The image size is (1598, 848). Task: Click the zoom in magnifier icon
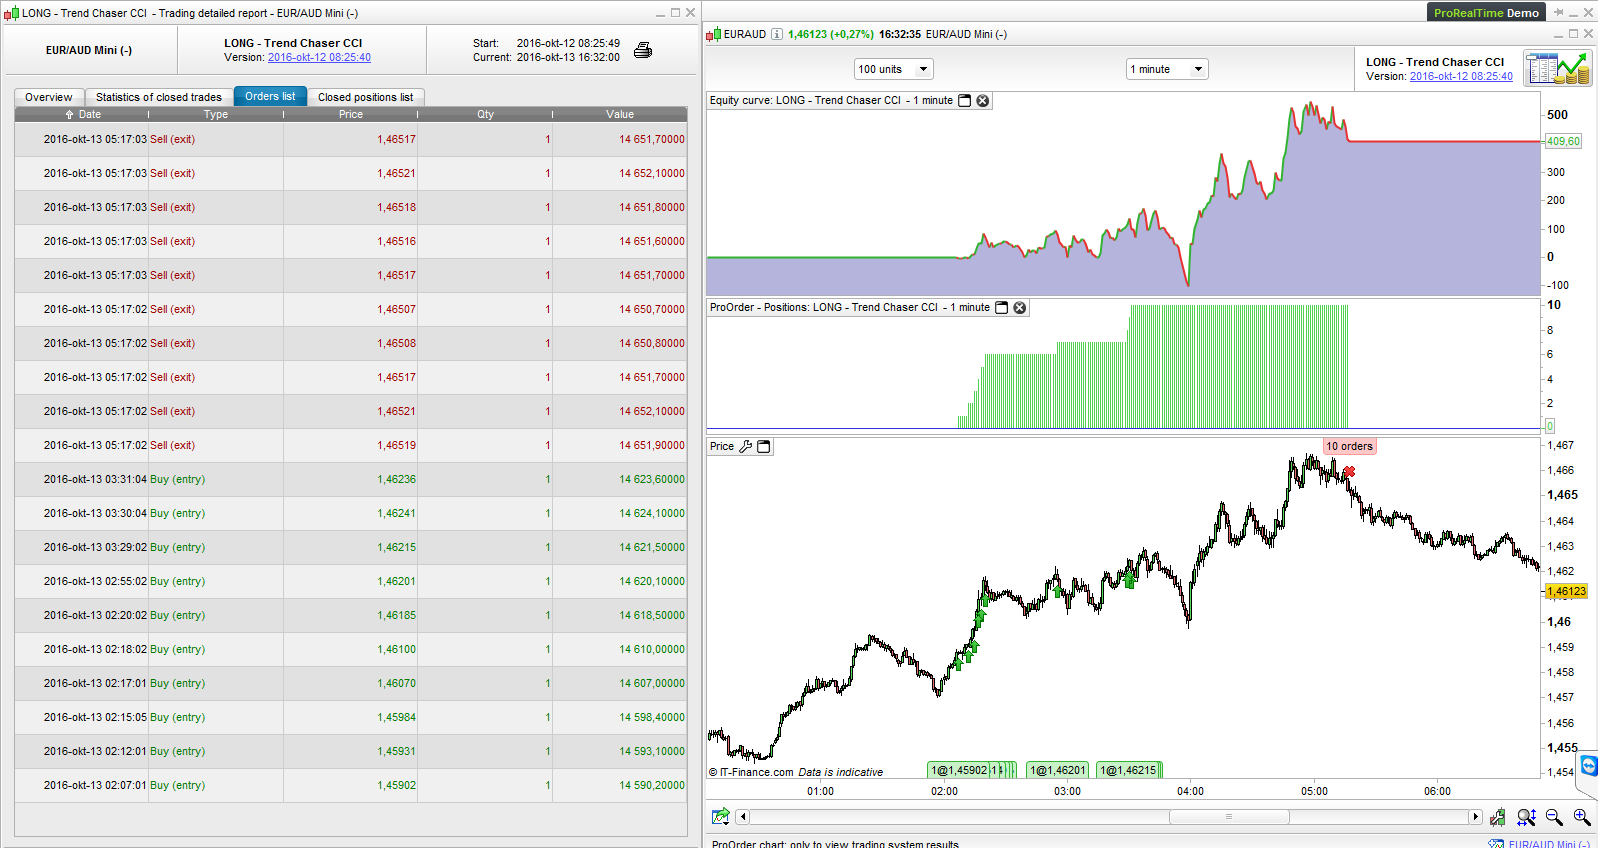(1581, 817)
